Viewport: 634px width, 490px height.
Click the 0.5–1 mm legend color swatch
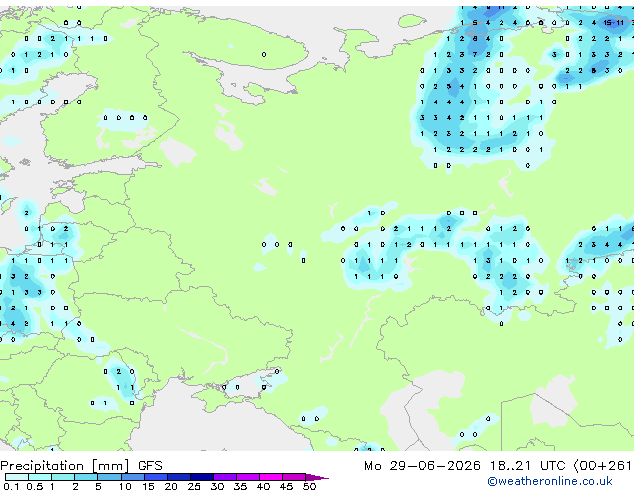point(40,477)
